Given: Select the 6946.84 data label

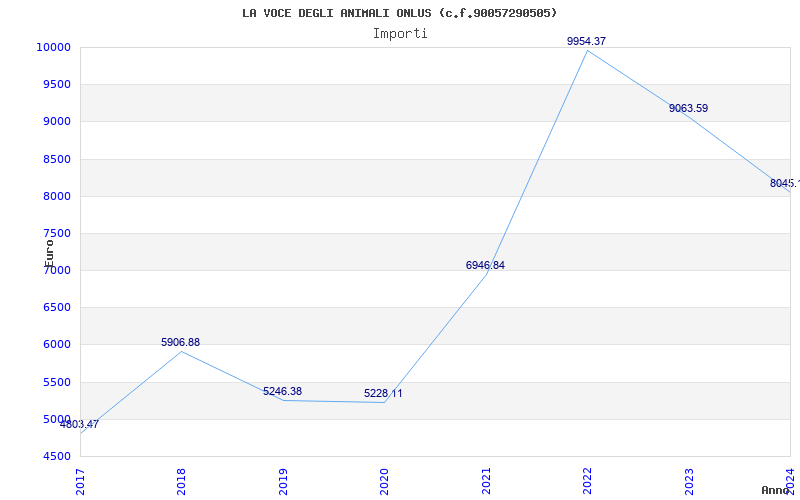Looking at the screenshot, I should (x=485, y=265).
